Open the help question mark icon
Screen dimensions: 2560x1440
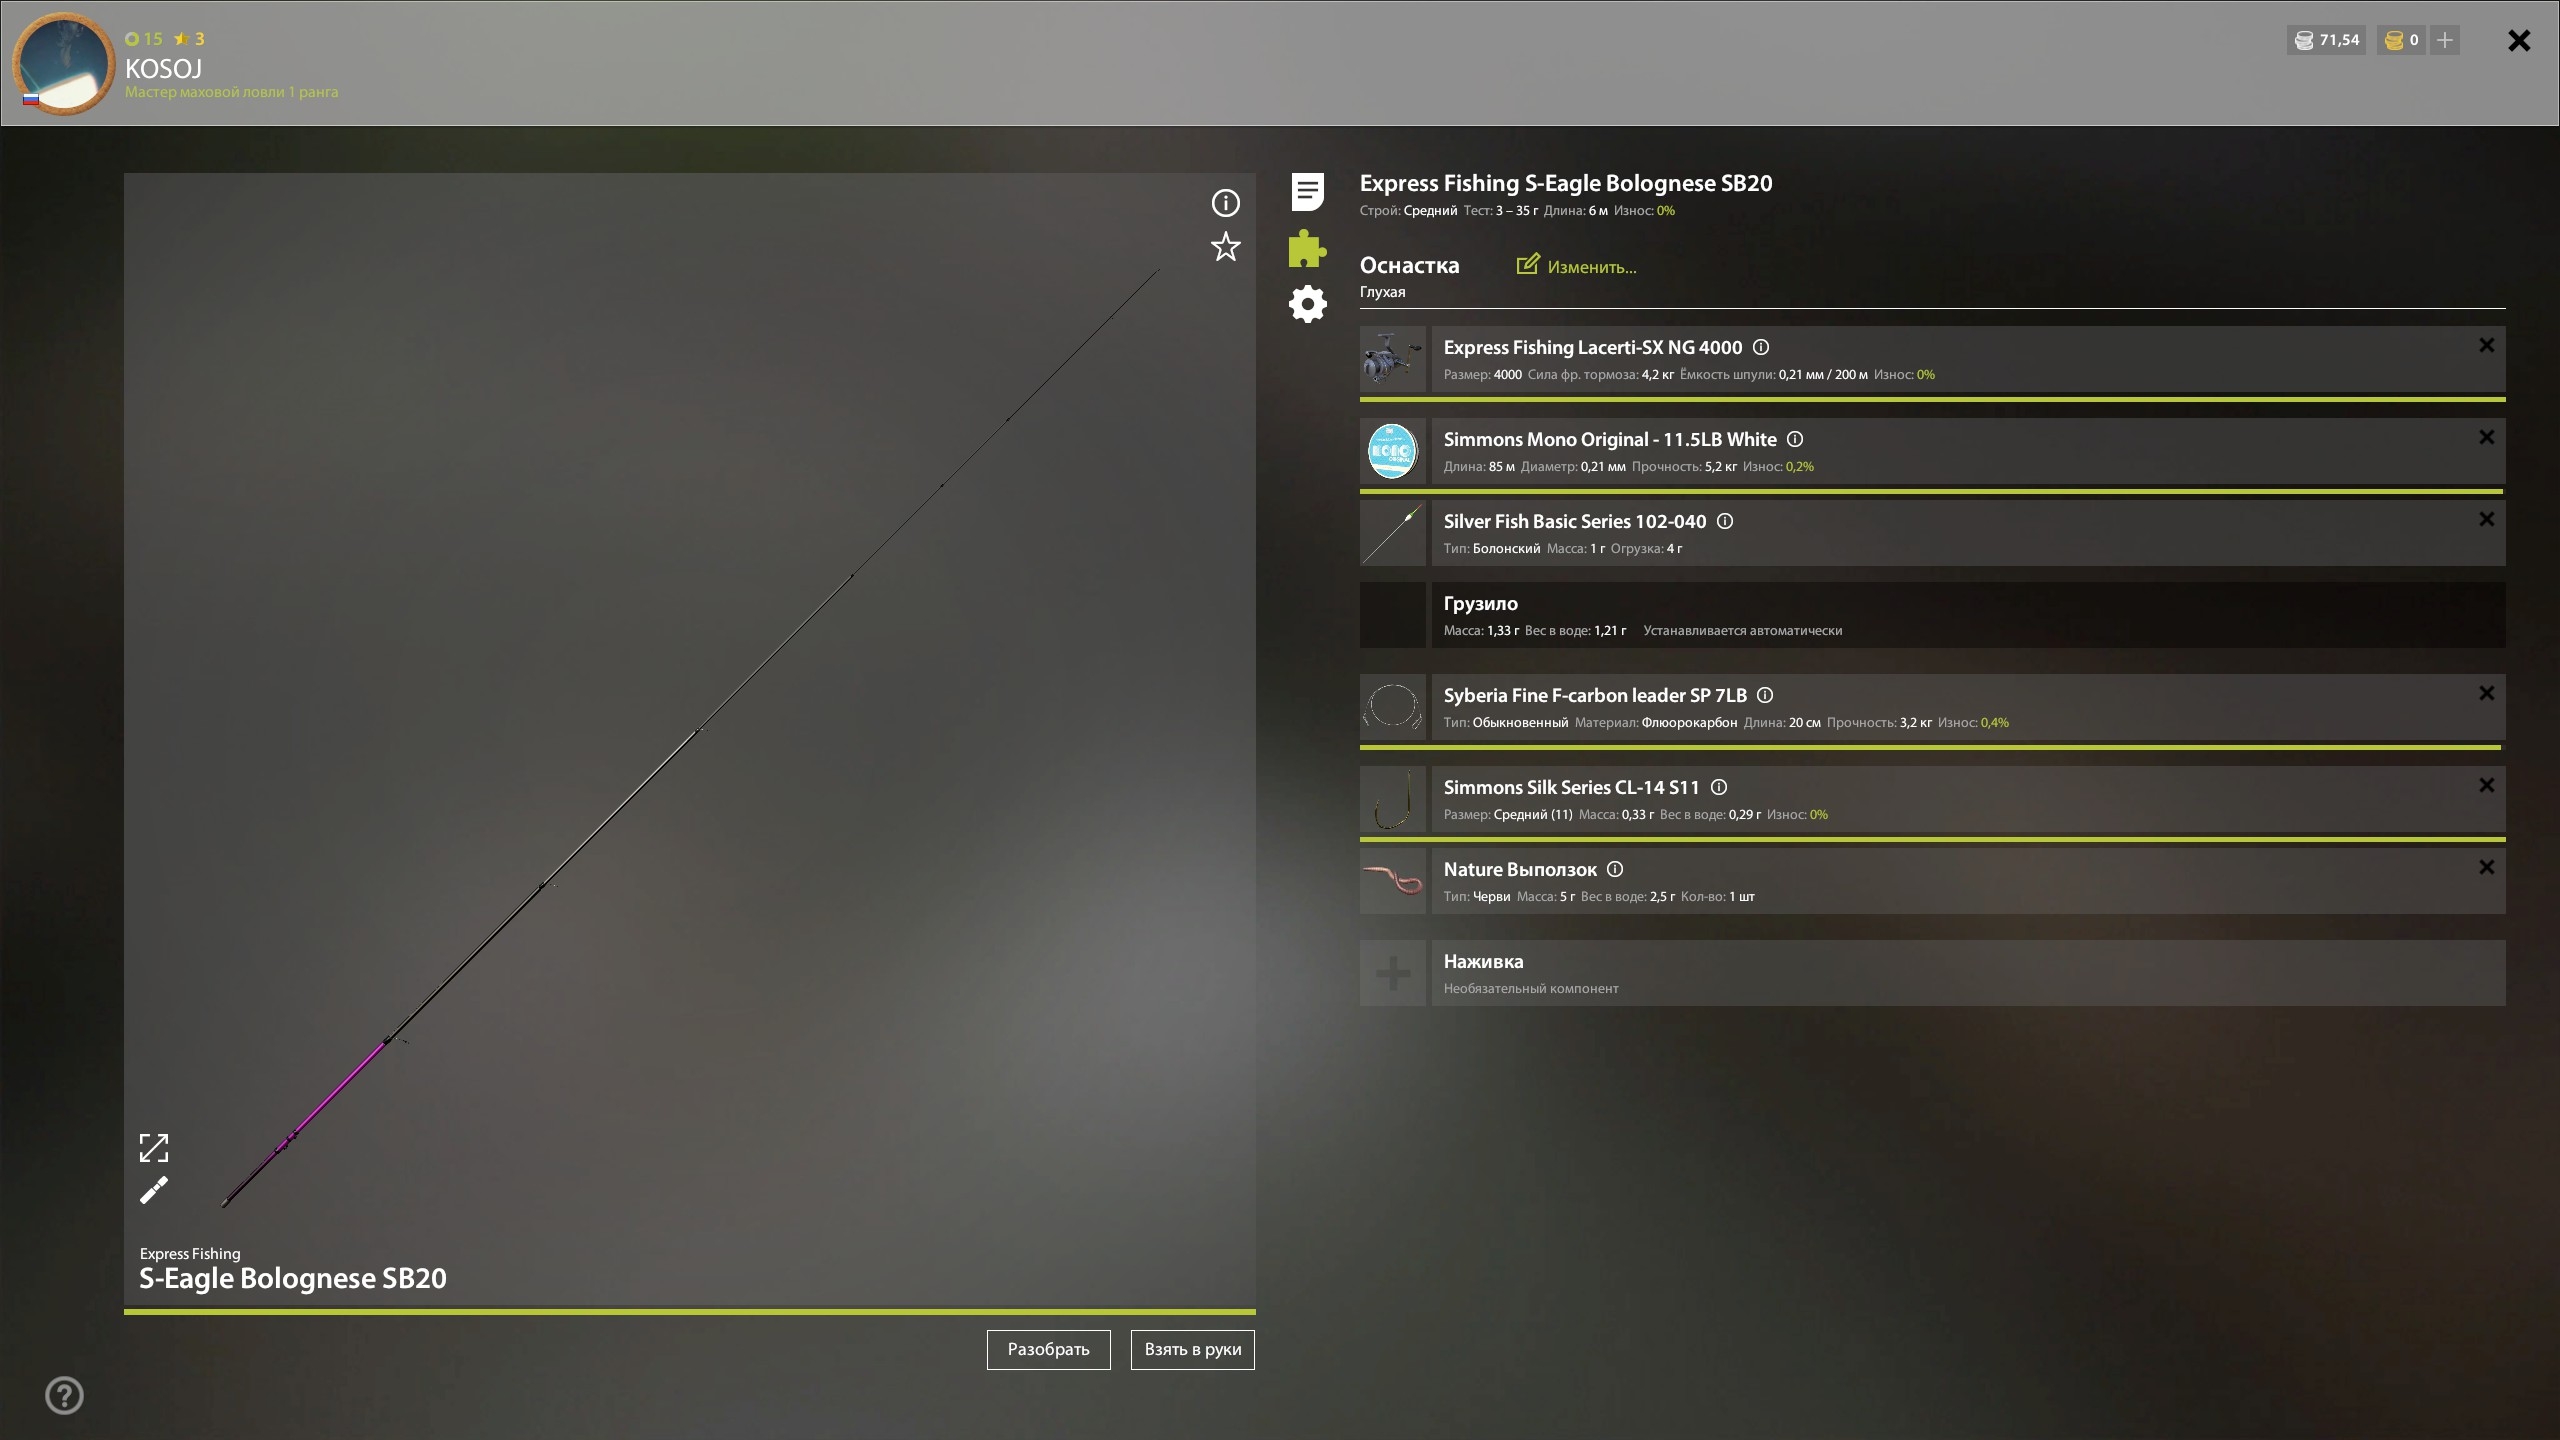click(65, 1395)
